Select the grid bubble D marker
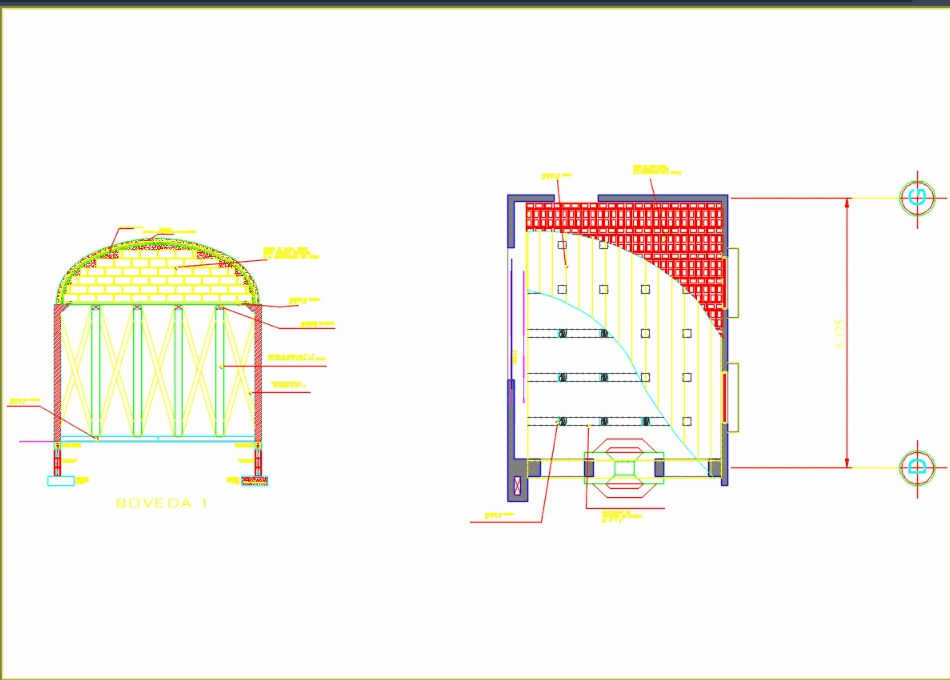The image size is (950, 680). click(x=917, y=467)
